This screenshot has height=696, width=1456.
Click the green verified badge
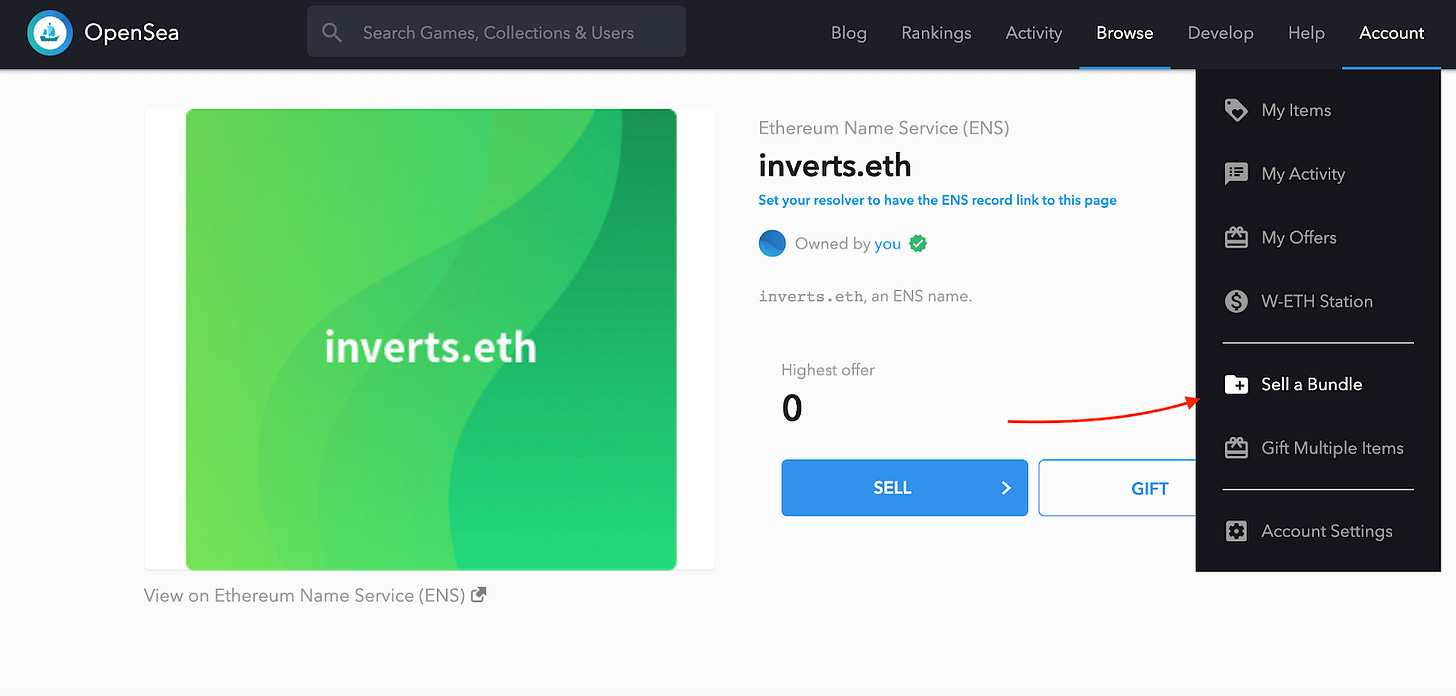(918, 243)
